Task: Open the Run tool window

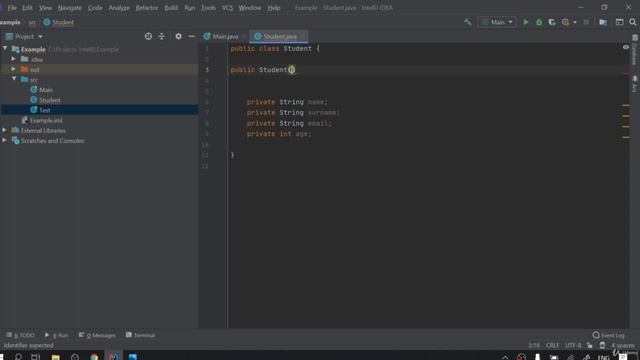Action: [56, 335]
